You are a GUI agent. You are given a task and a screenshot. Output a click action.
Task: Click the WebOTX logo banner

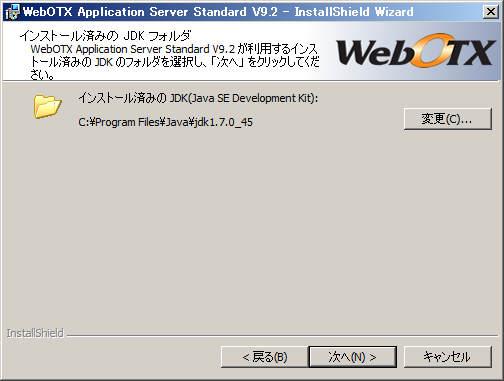(x=415, y=51)
